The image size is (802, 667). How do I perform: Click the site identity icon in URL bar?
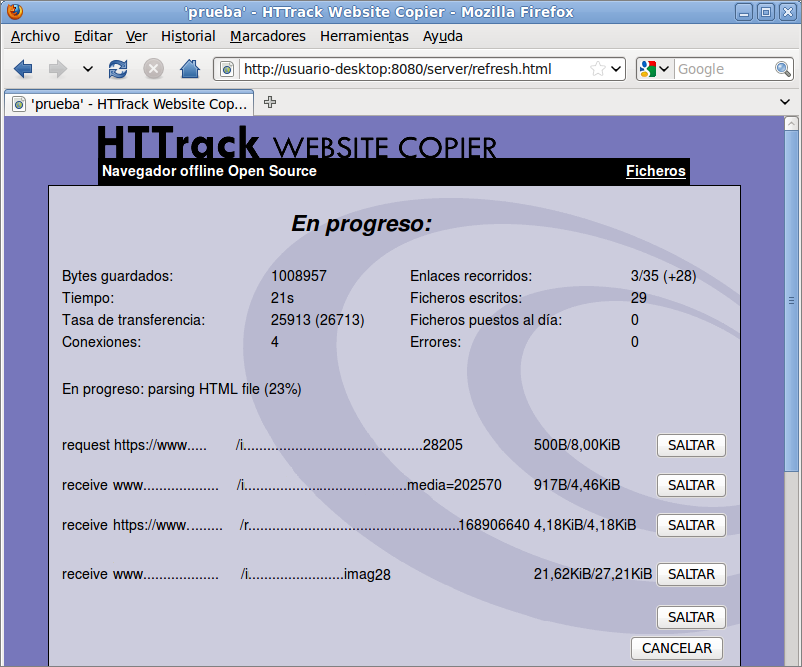[x=227, y=69]
